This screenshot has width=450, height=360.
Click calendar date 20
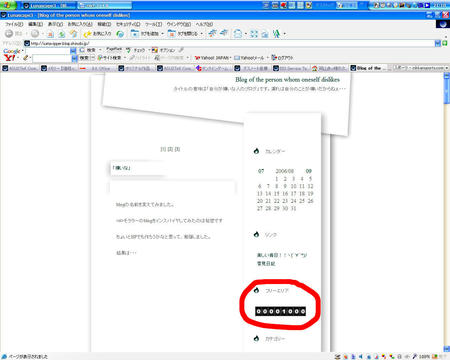pyautogui.click(x=260, y=201)
